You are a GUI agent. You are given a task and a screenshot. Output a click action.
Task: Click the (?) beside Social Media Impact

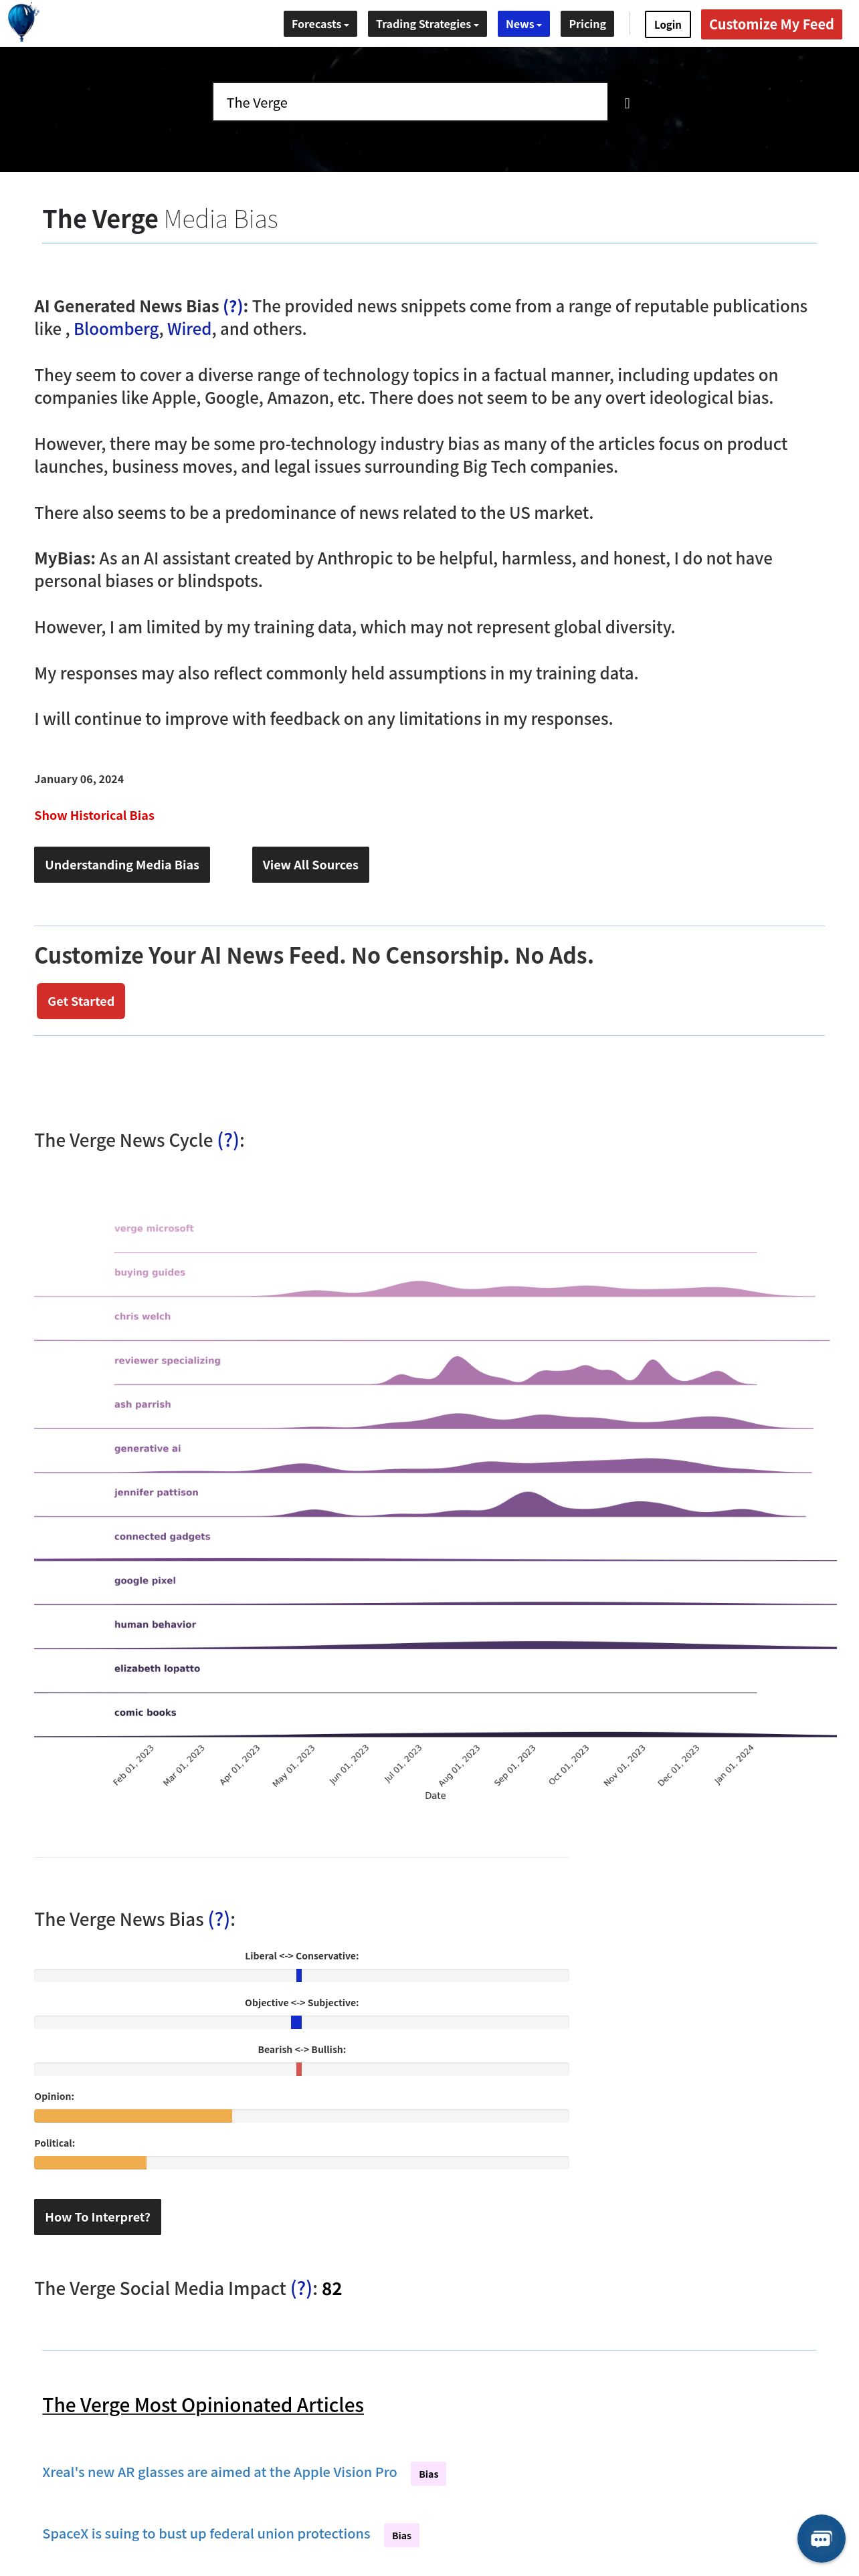coord(302,2288)
